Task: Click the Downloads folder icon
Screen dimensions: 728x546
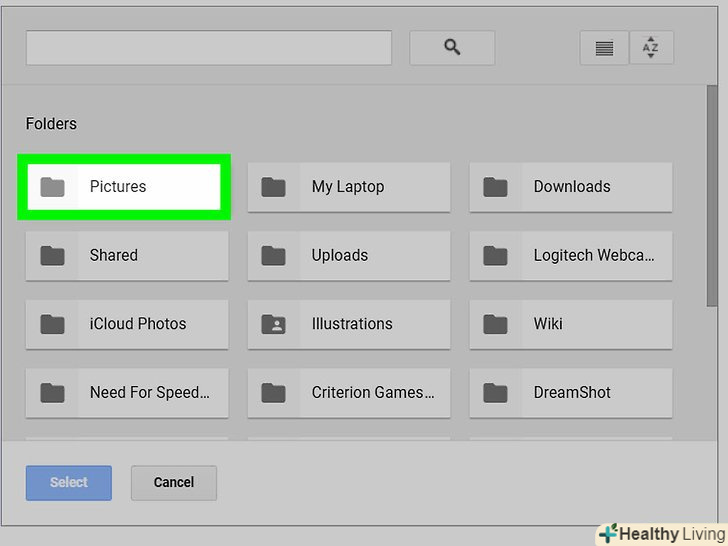Action: [495, 187]
